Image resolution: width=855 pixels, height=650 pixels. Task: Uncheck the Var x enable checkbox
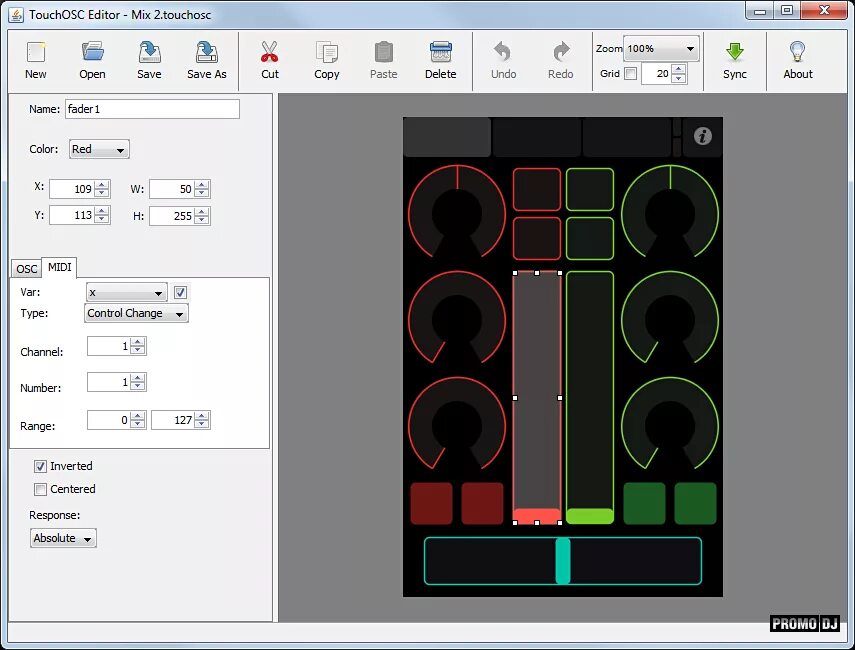[180, 293]
